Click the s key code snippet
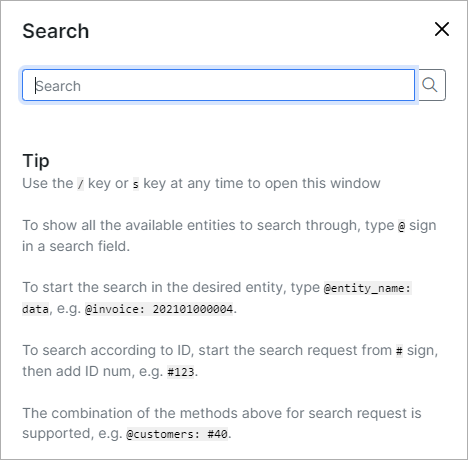Viewport: 468px width, 460px height. click(x=136, y=184)
